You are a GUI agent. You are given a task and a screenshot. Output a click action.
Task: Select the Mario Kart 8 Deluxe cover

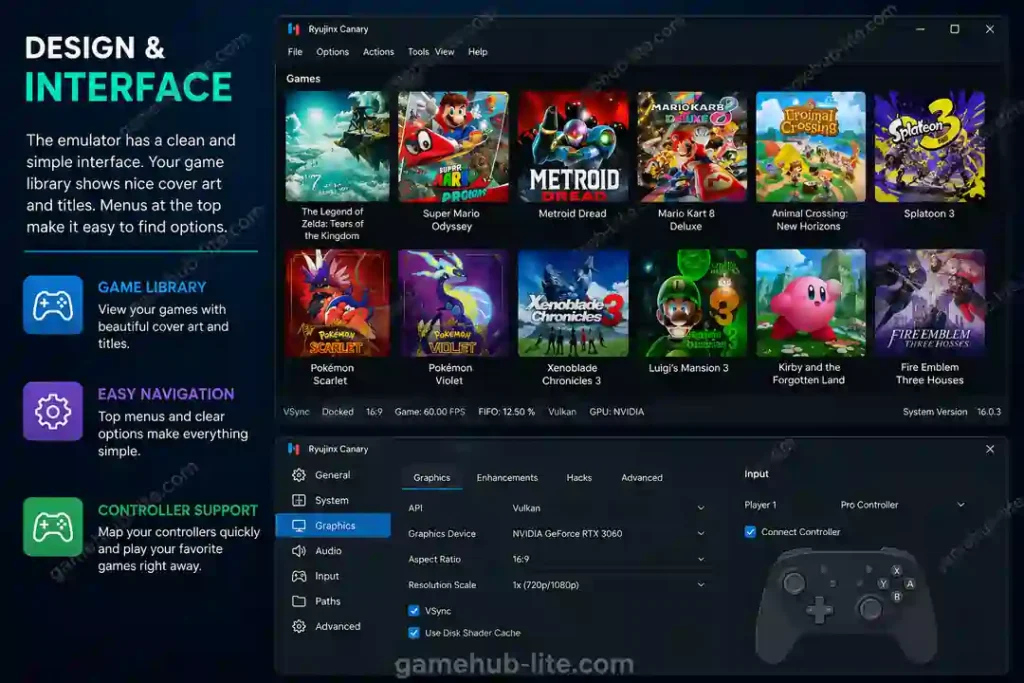tap(692, 146)
